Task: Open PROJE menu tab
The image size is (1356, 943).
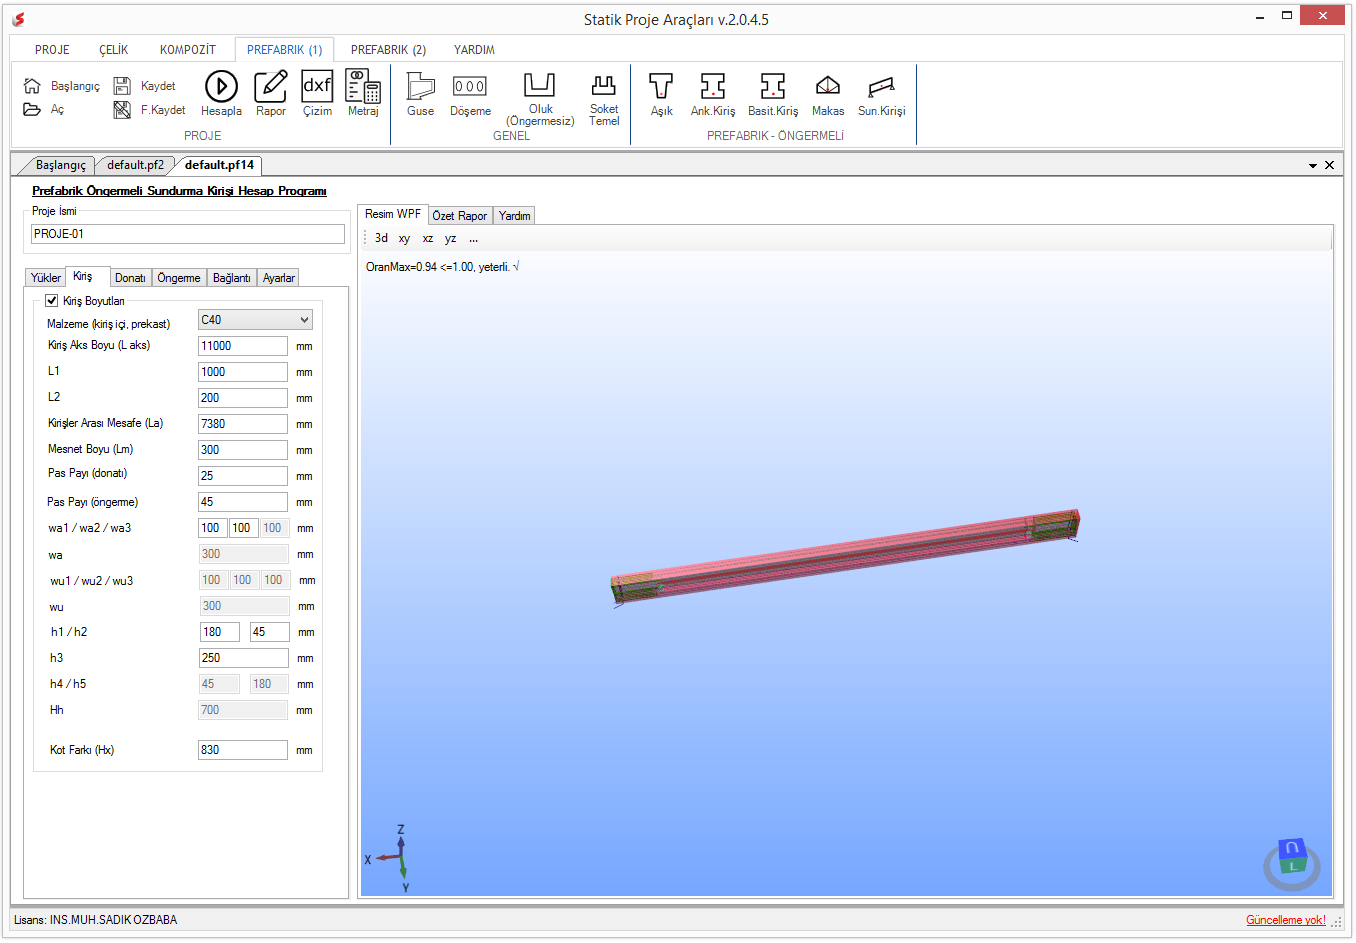Action: pos(52,50)
